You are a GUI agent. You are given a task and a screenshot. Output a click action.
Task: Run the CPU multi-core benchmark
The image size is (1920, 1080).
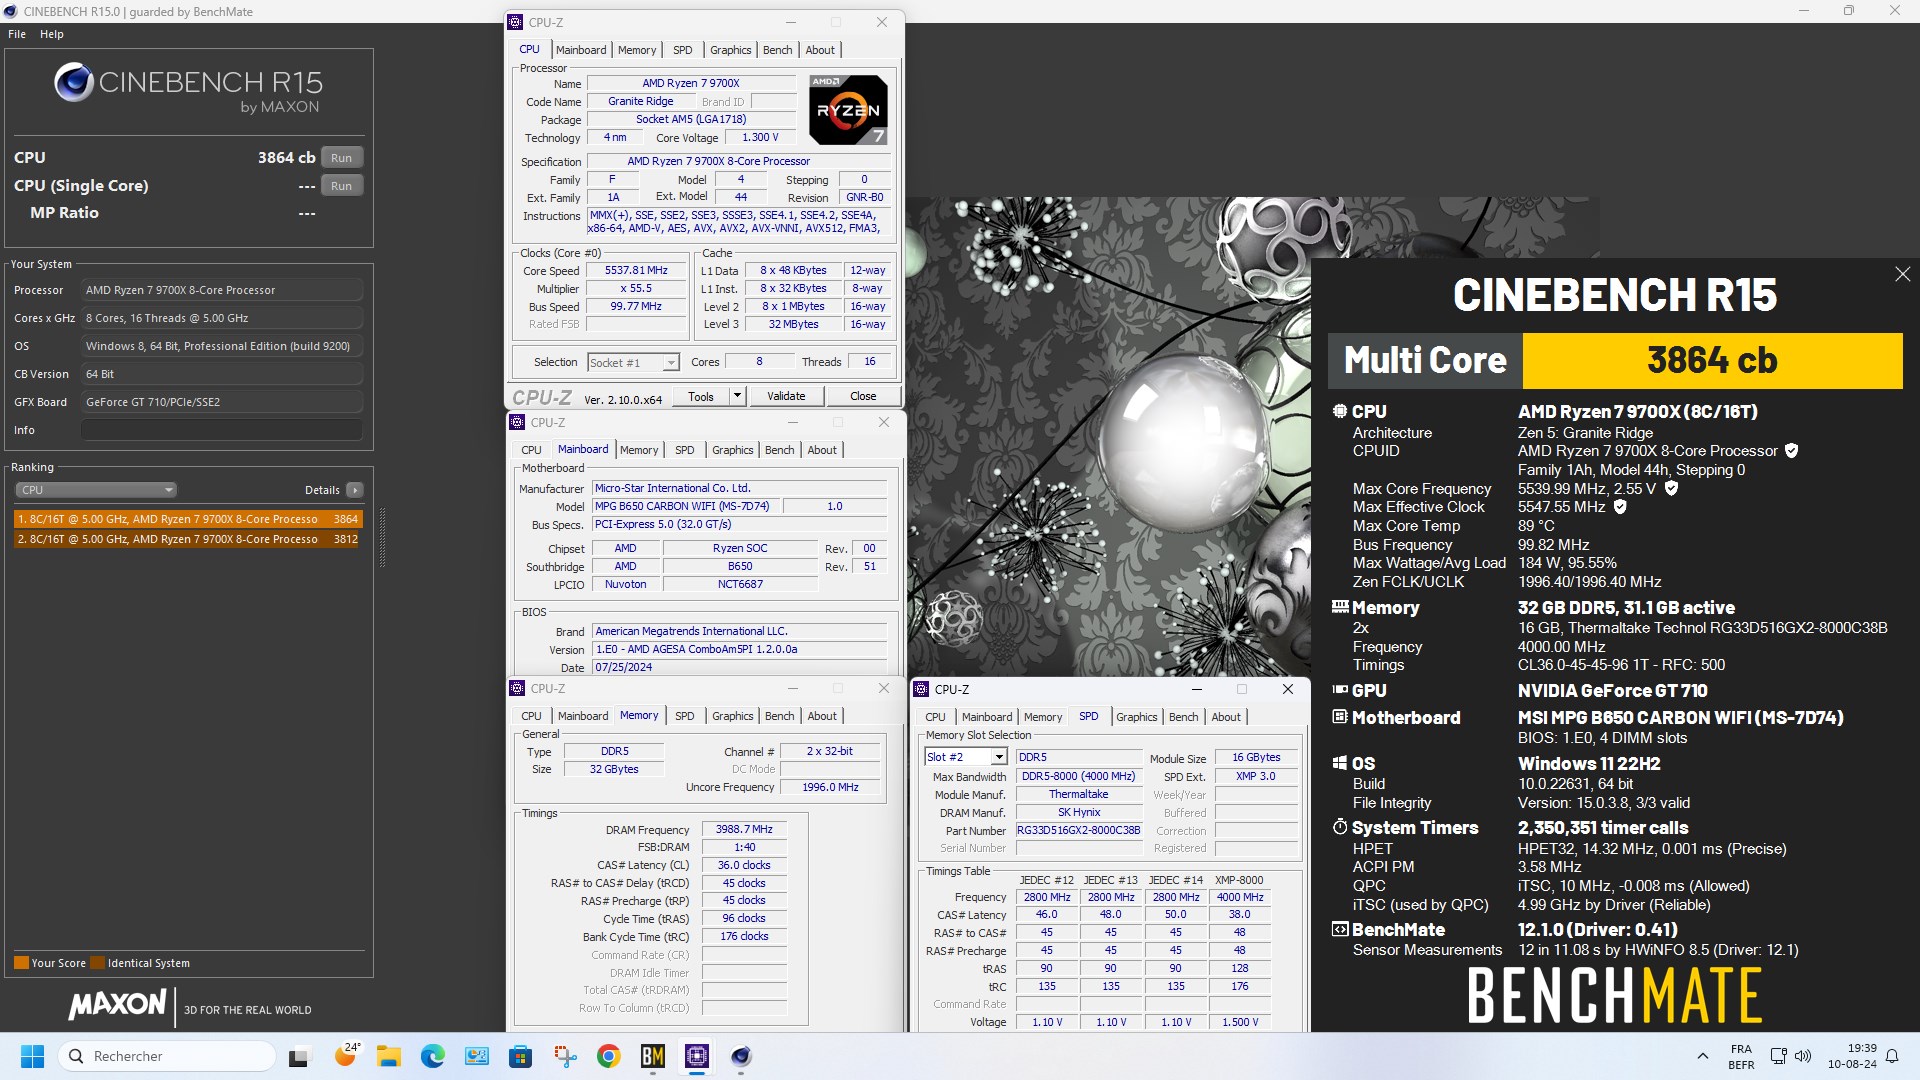tap(342, 158)
